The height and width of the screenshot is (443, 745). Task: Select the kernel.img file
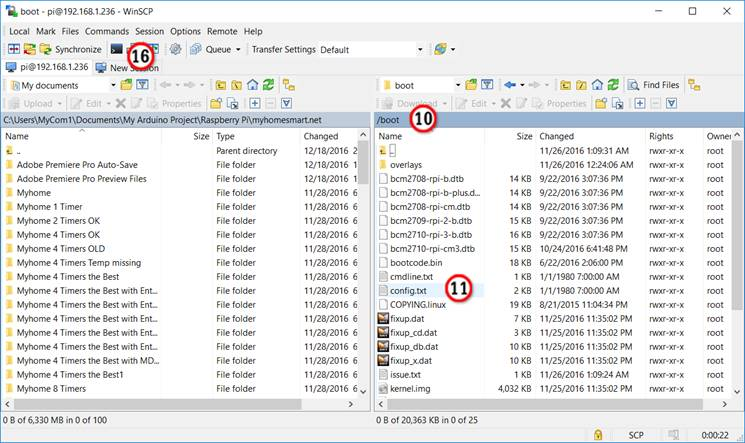tap(410, 389)
